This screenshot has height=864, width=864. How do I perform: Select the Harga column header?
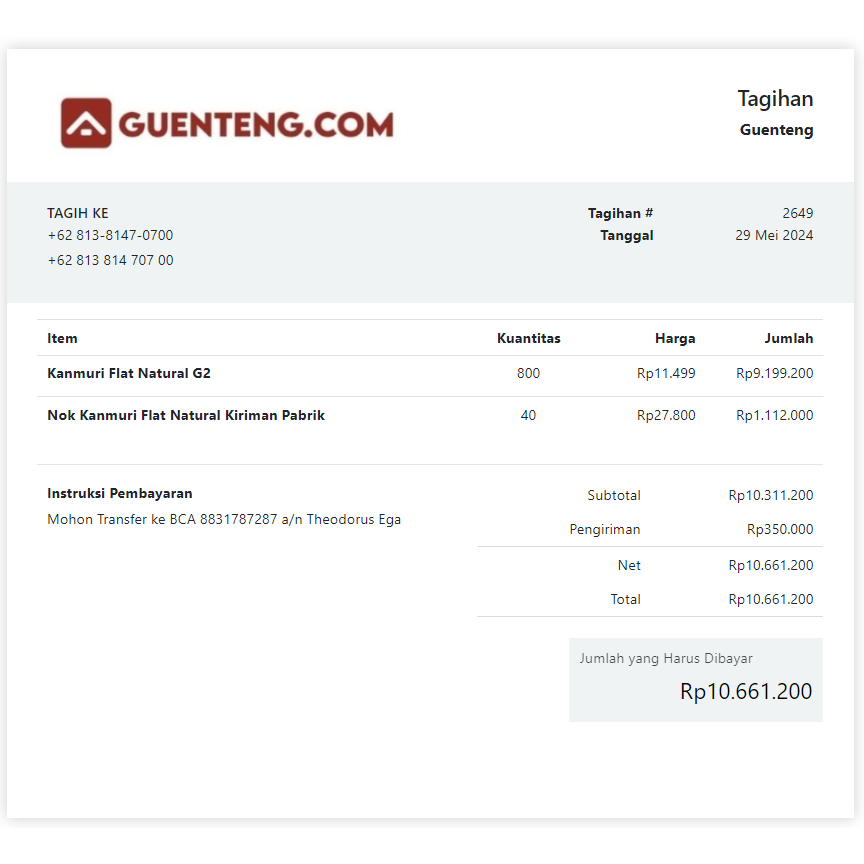click(x=675, y=338)
